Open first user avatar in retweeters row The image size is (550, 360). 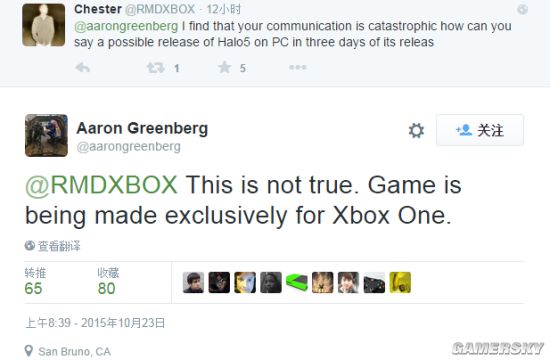click(x=193, y=282)
